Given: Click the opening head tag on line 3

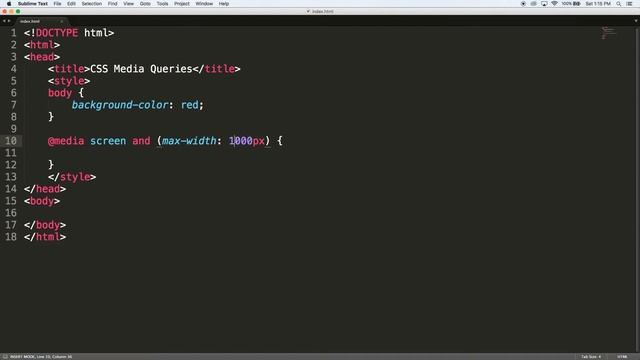Looking at the screenshot, I should [x=42, y=57].
